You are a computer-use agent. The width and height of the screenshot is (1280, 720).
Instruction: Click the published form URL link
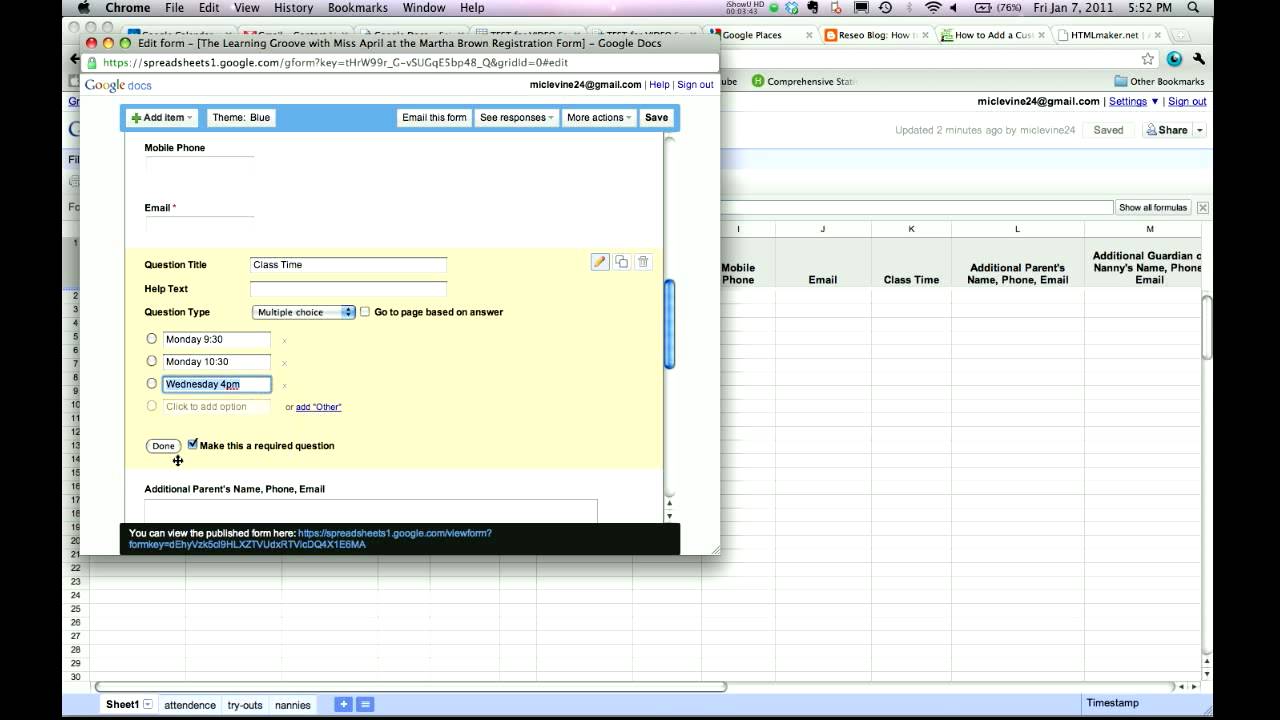click(311, 539)
